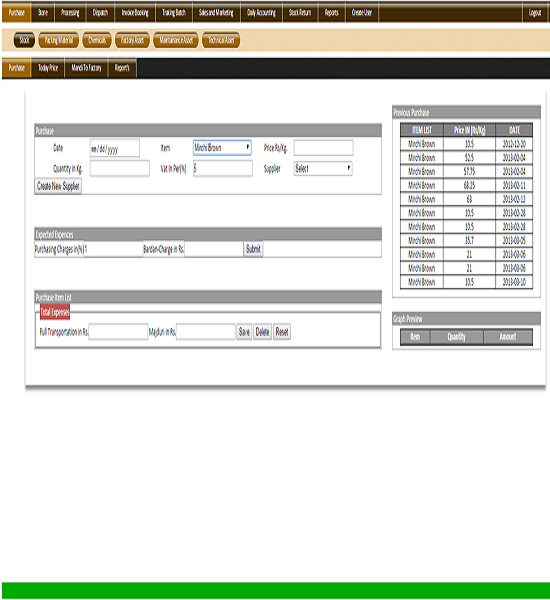Select the Packing Material category button
Viewport: 550px width, 600px height.
[x=59, y=40]
